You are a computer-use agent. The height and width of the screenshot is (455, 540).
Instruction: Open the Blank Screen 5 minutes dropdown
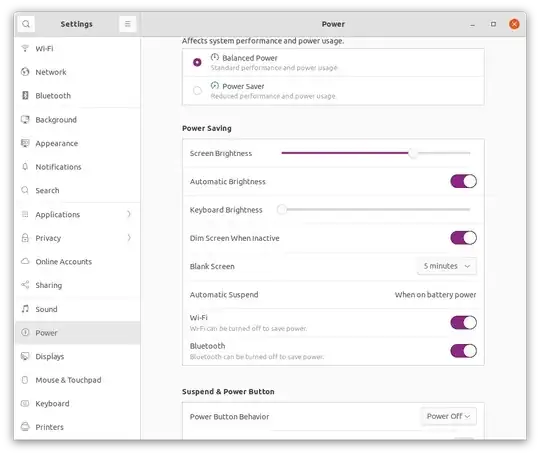(447, 266)
